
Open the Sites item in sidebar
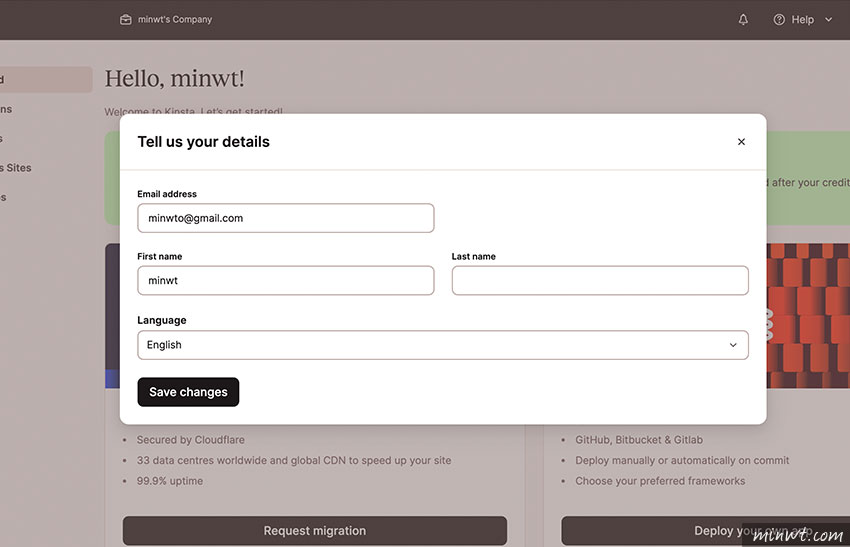(16, 168)
